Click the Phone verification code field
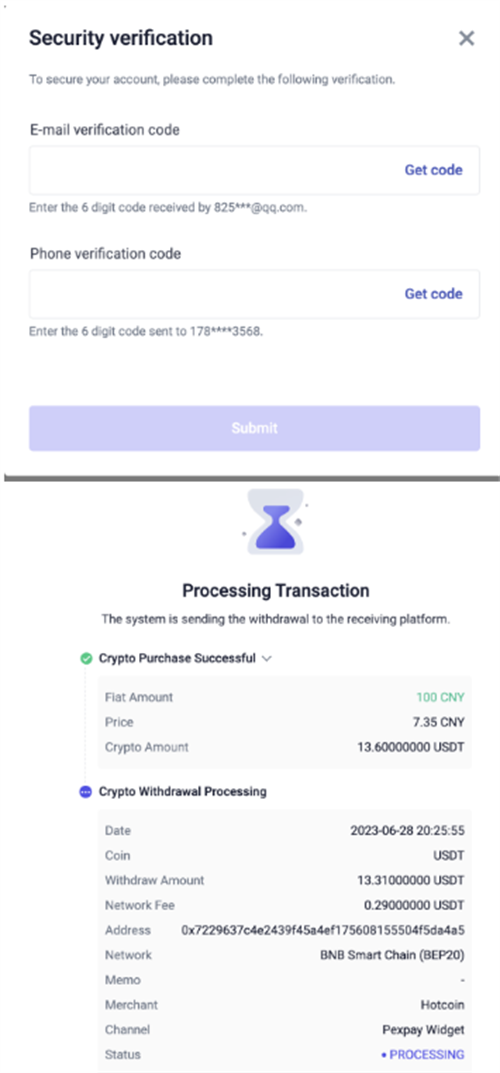The image size is (500, 1073). tap(254, 294)
